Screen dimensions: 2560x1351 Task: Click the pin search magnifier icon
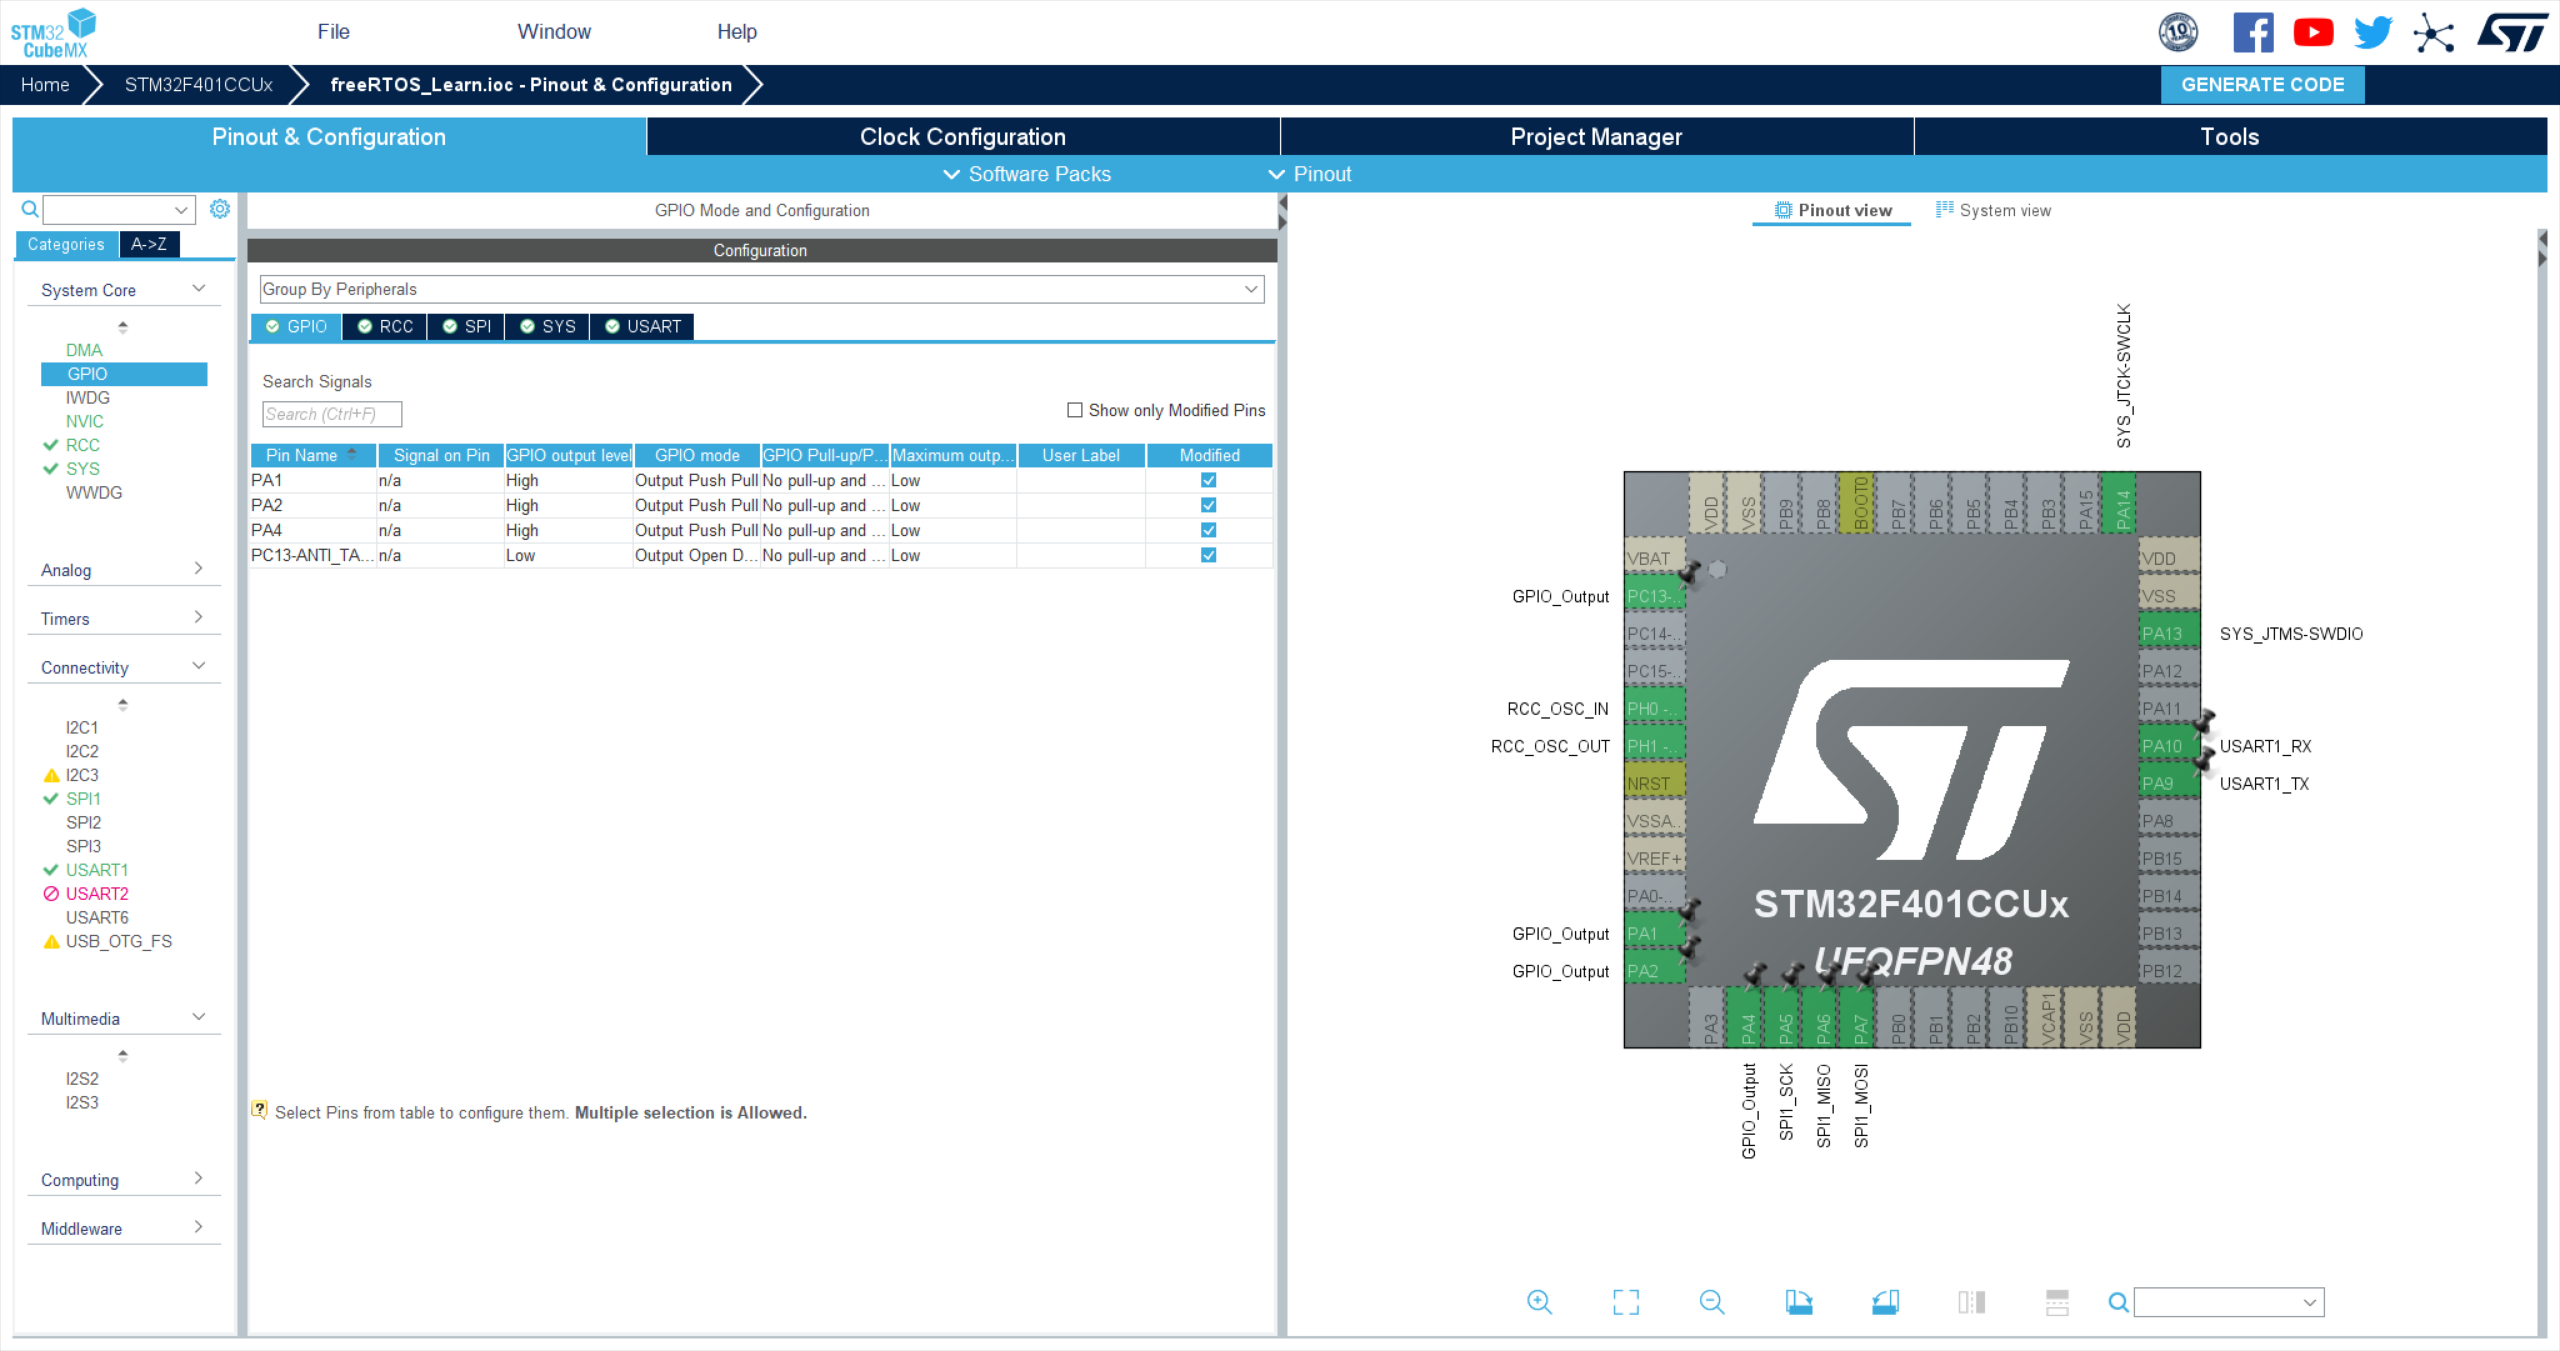(2118, 1302)
